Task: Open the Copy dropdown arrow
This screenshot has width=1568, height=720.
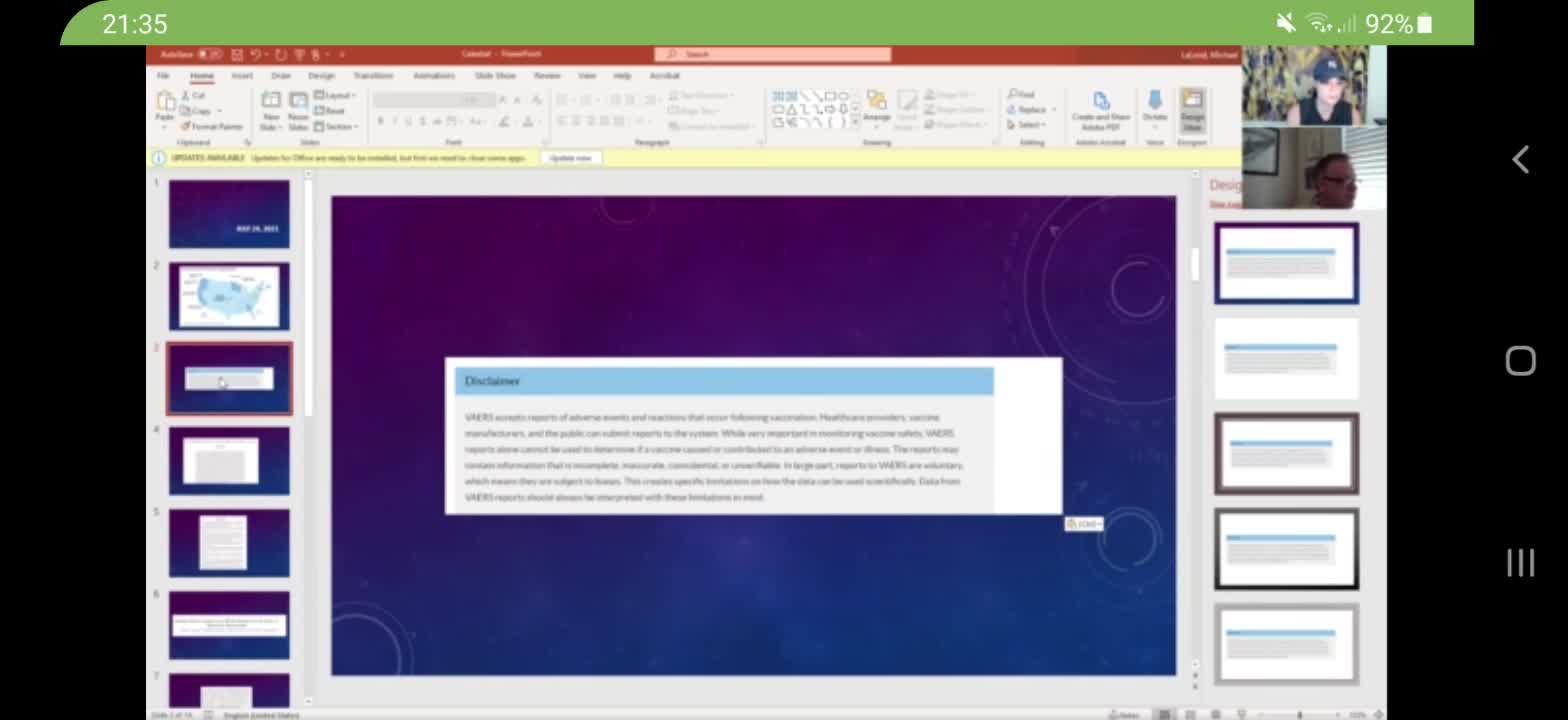Action: click(x=219, y=111)
